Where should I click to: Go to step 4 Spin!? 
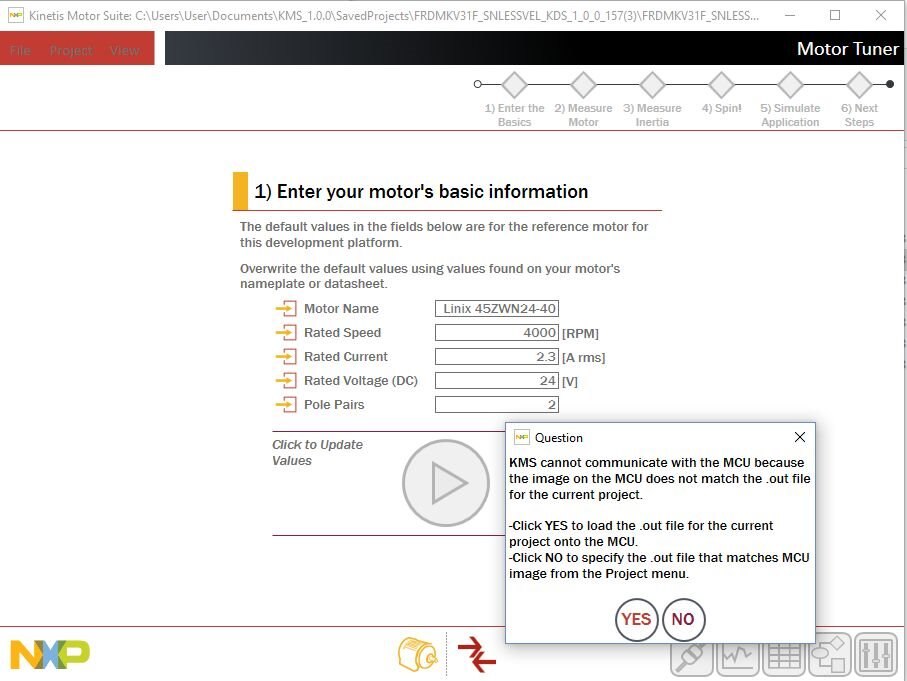[x=721, y=85]
